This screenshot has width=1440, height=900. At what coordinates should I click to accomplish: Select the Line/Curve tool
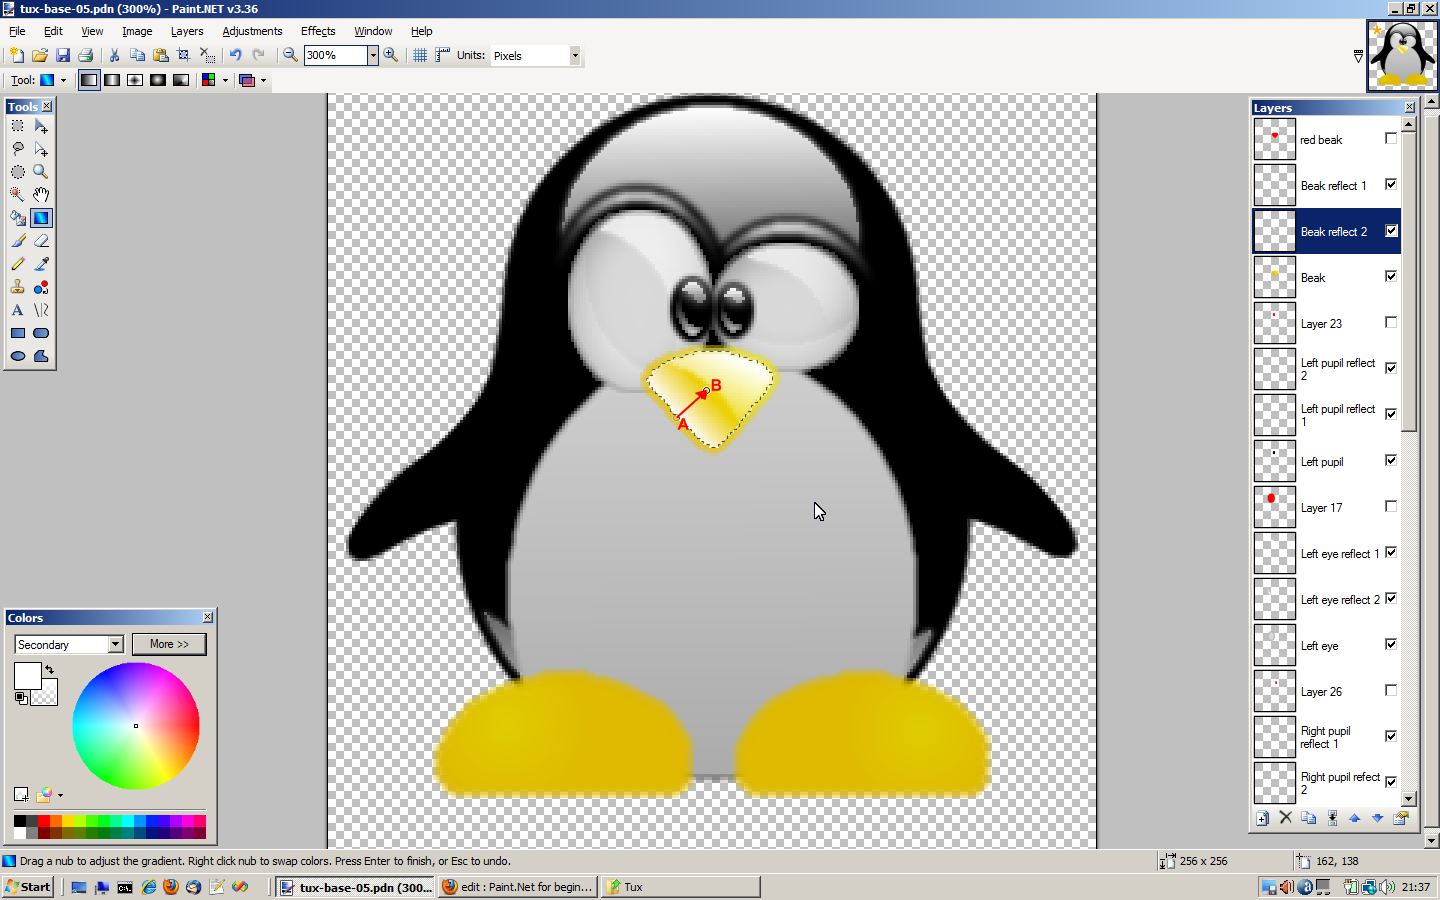pyautogui.click(x=41, y=310)
